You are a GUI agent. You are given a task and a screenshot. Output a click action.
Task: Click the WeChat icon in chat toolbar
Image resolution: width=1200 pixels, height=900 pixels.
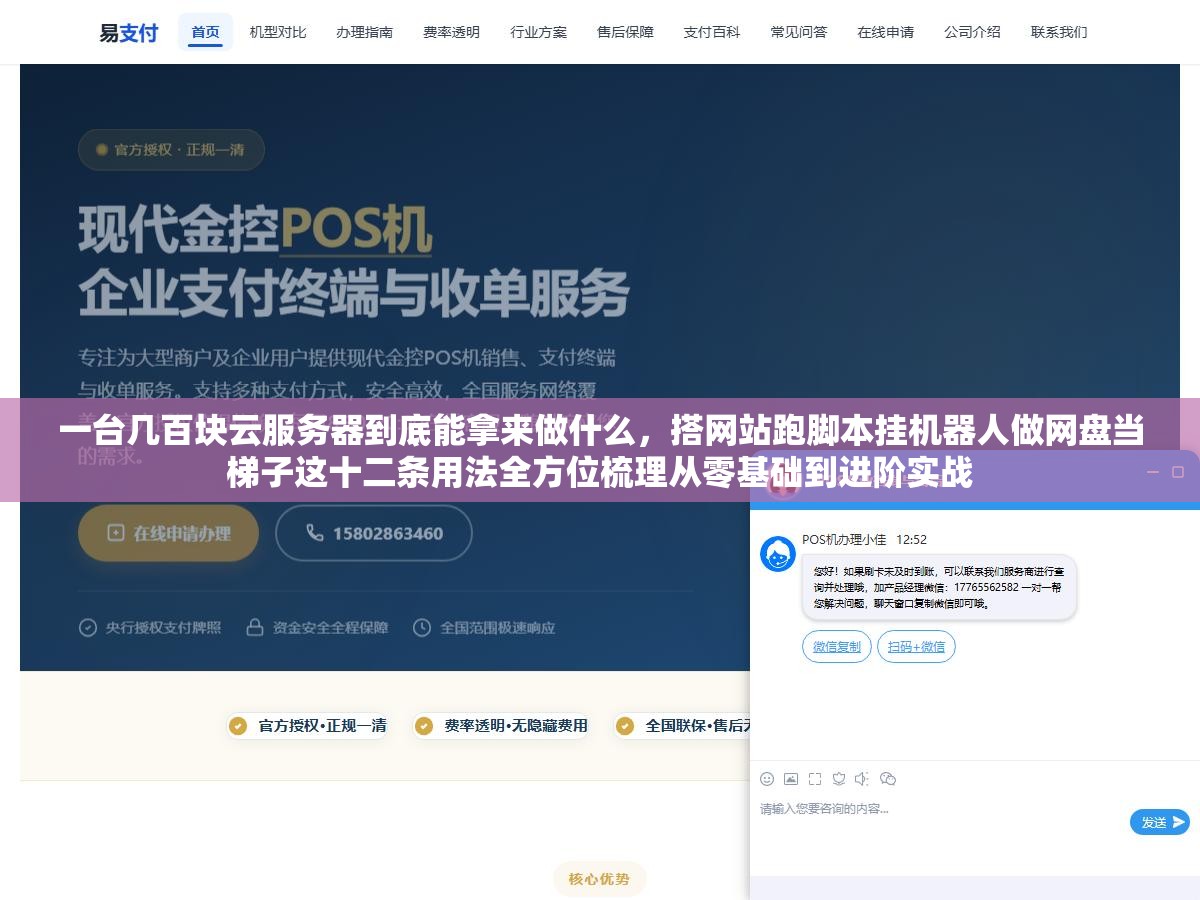(x=888, y=778)
